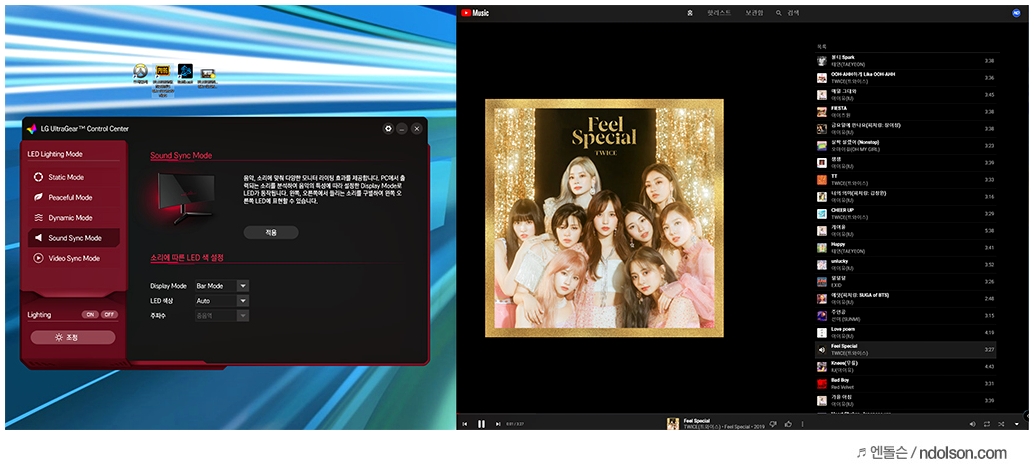Select Sound Sync Mode entry
1034x470 pixels.
73,238
